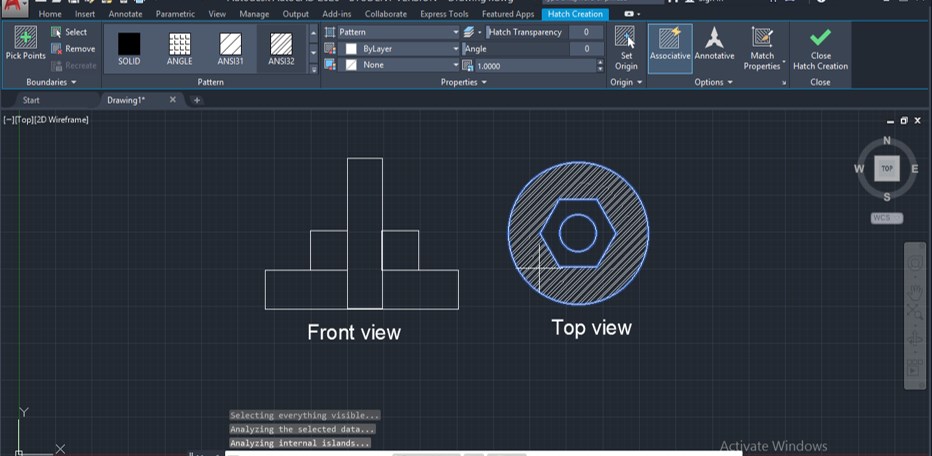This screenshot has height=456, width=932.
Task: Expand the Boundaries panel
Action: tap(51, 82)
